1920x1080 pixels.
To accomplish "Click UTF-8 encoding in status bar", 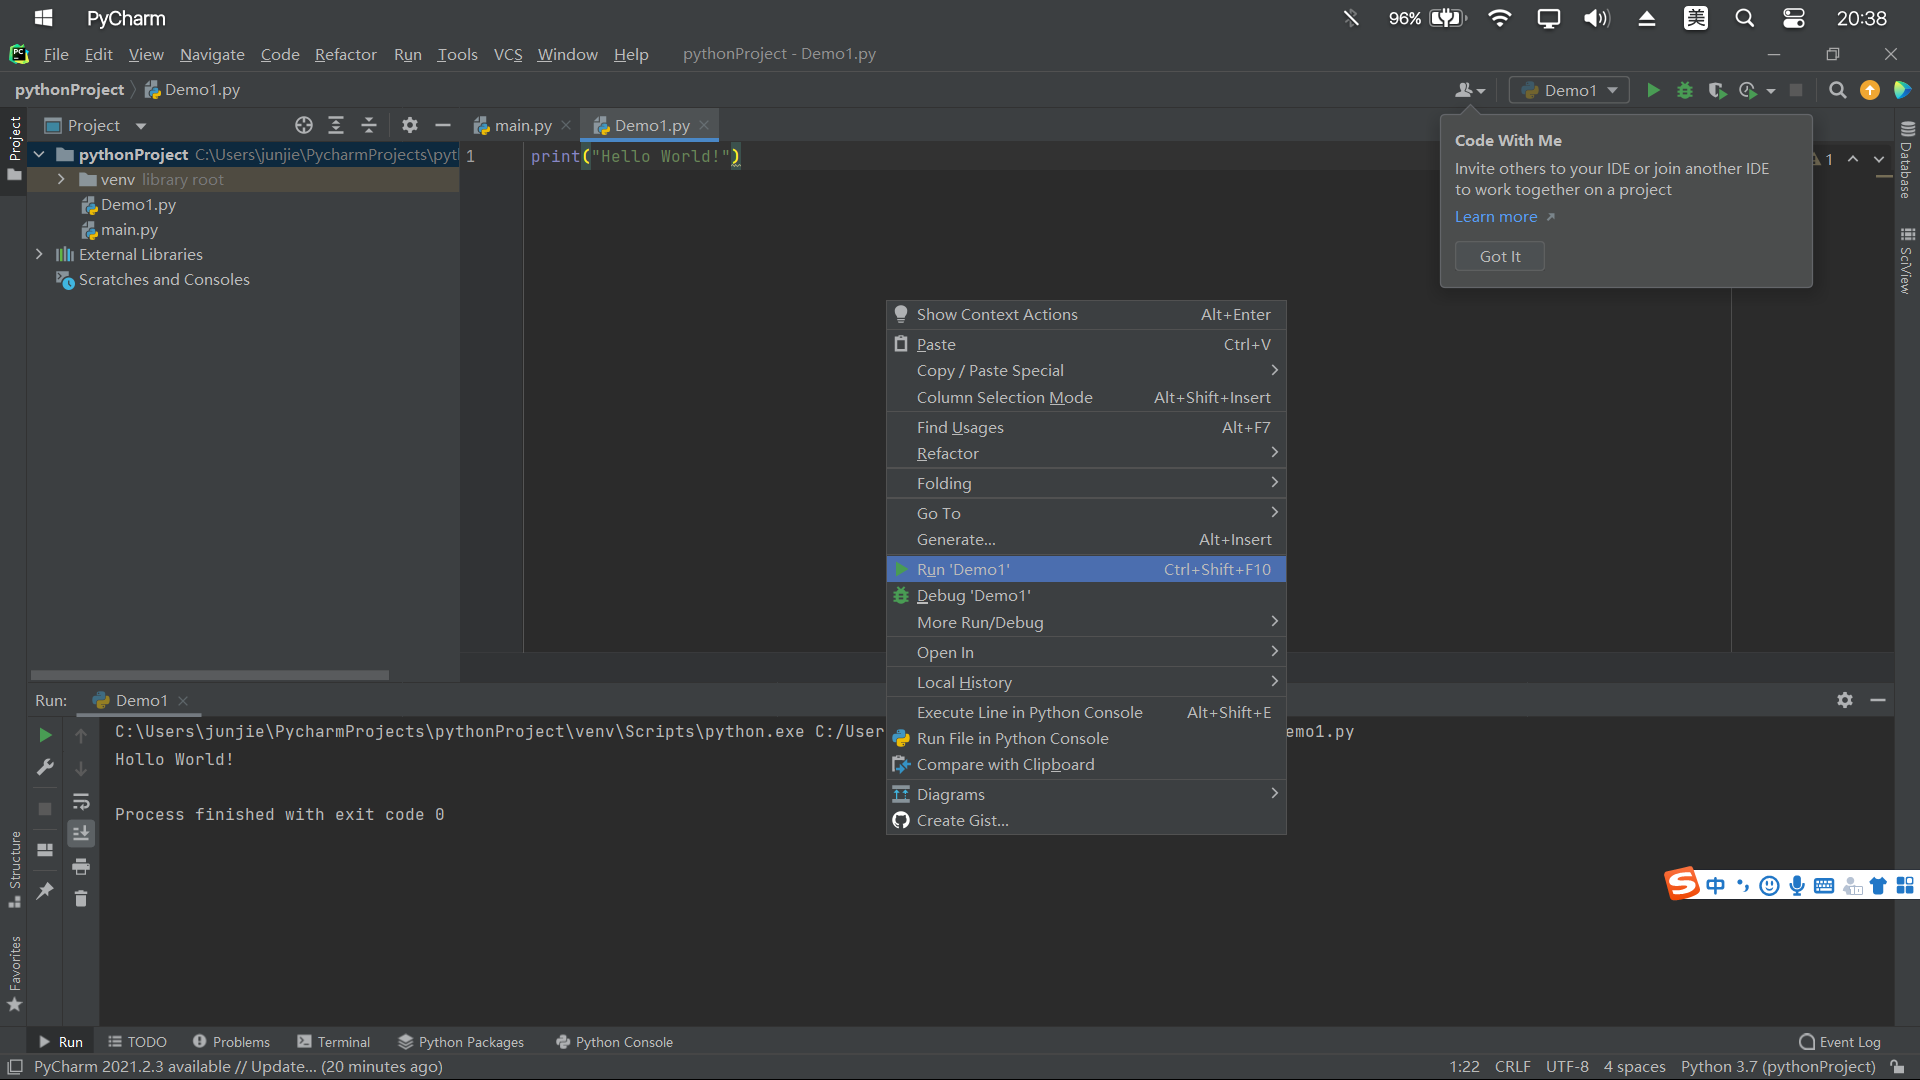I will (1567, 1067).
